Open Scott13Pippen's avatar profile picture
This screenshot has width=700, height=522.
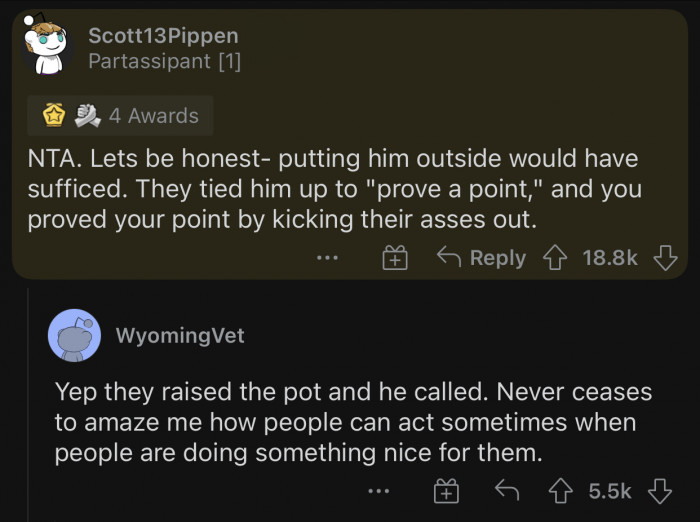pyautogui.click(x=44, y=47)
